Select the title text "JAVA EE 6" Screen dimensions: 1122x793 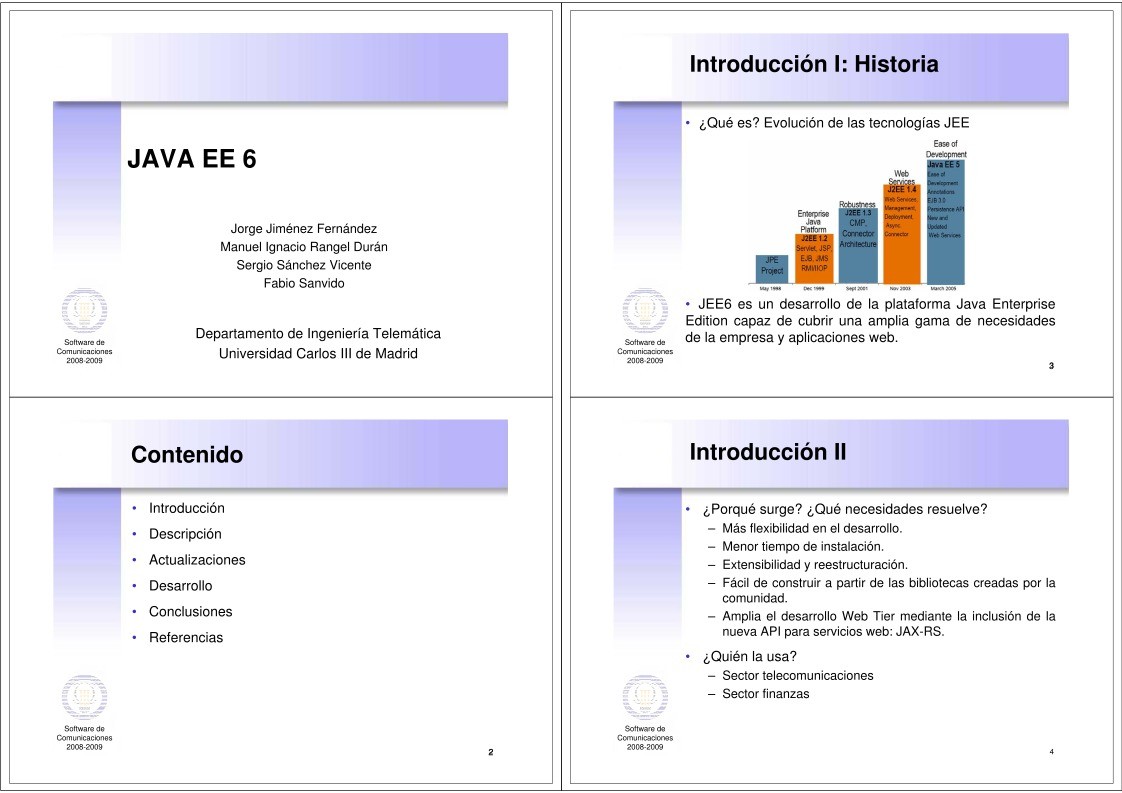(192, 159)
